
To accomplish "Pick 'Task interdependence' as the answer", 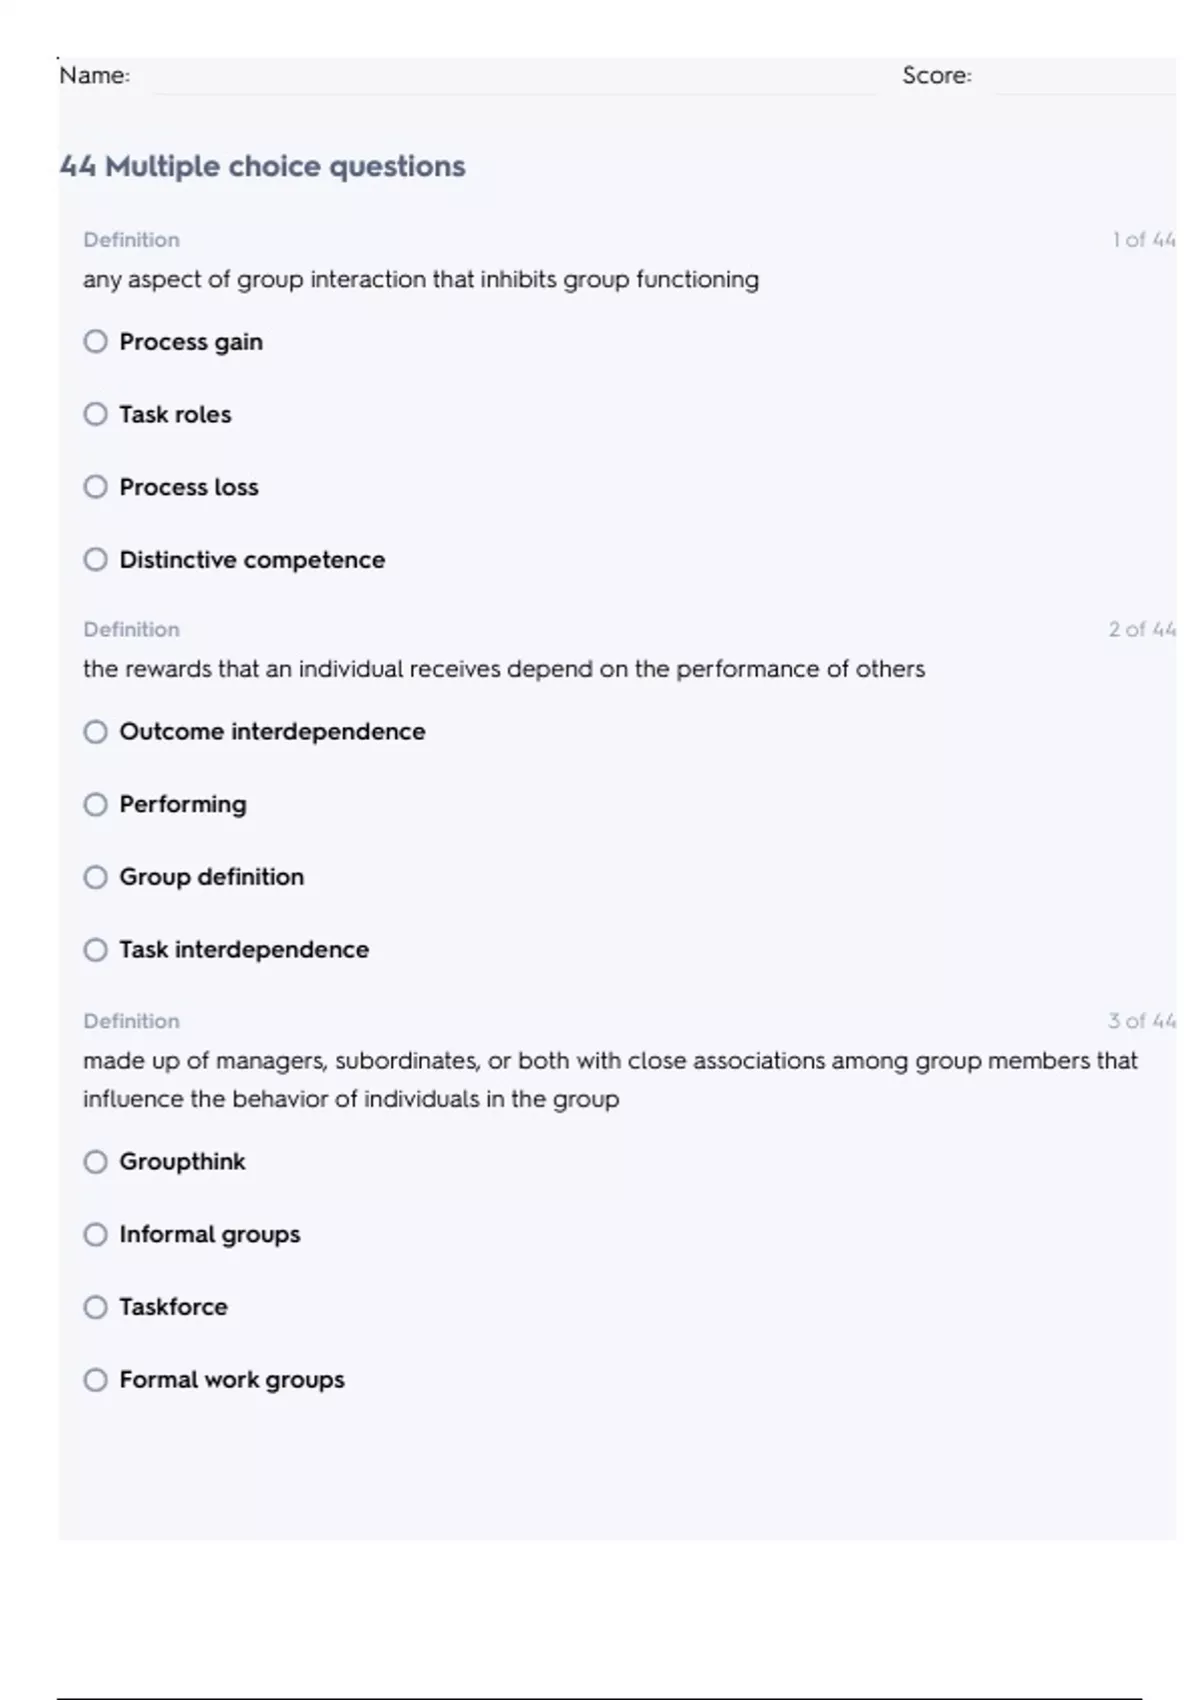I will pyautogui.click(x=95, y=950).
